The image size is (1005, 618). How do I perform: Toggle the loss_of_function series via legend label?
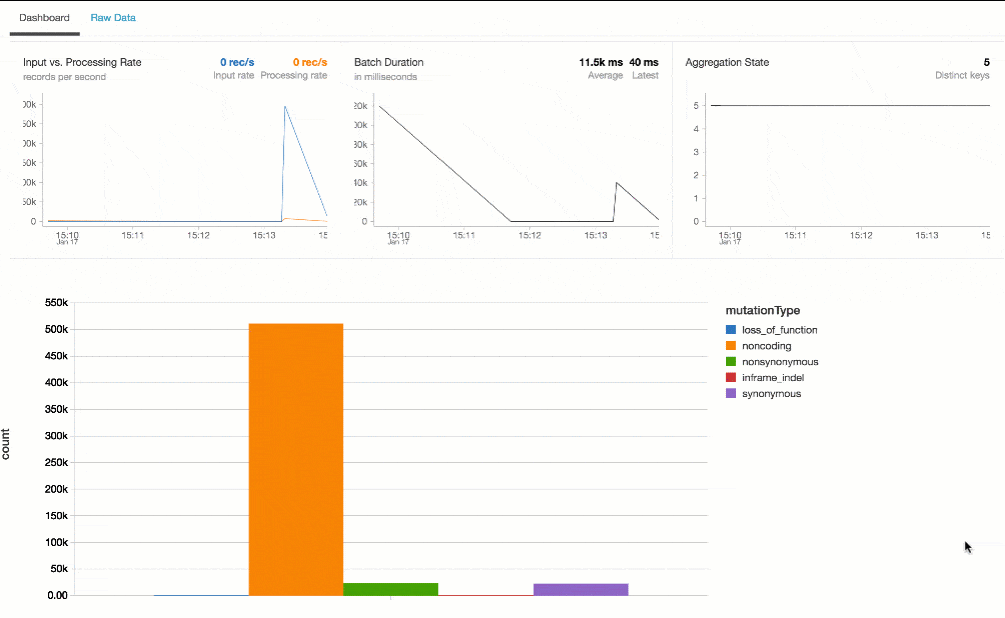779,330
